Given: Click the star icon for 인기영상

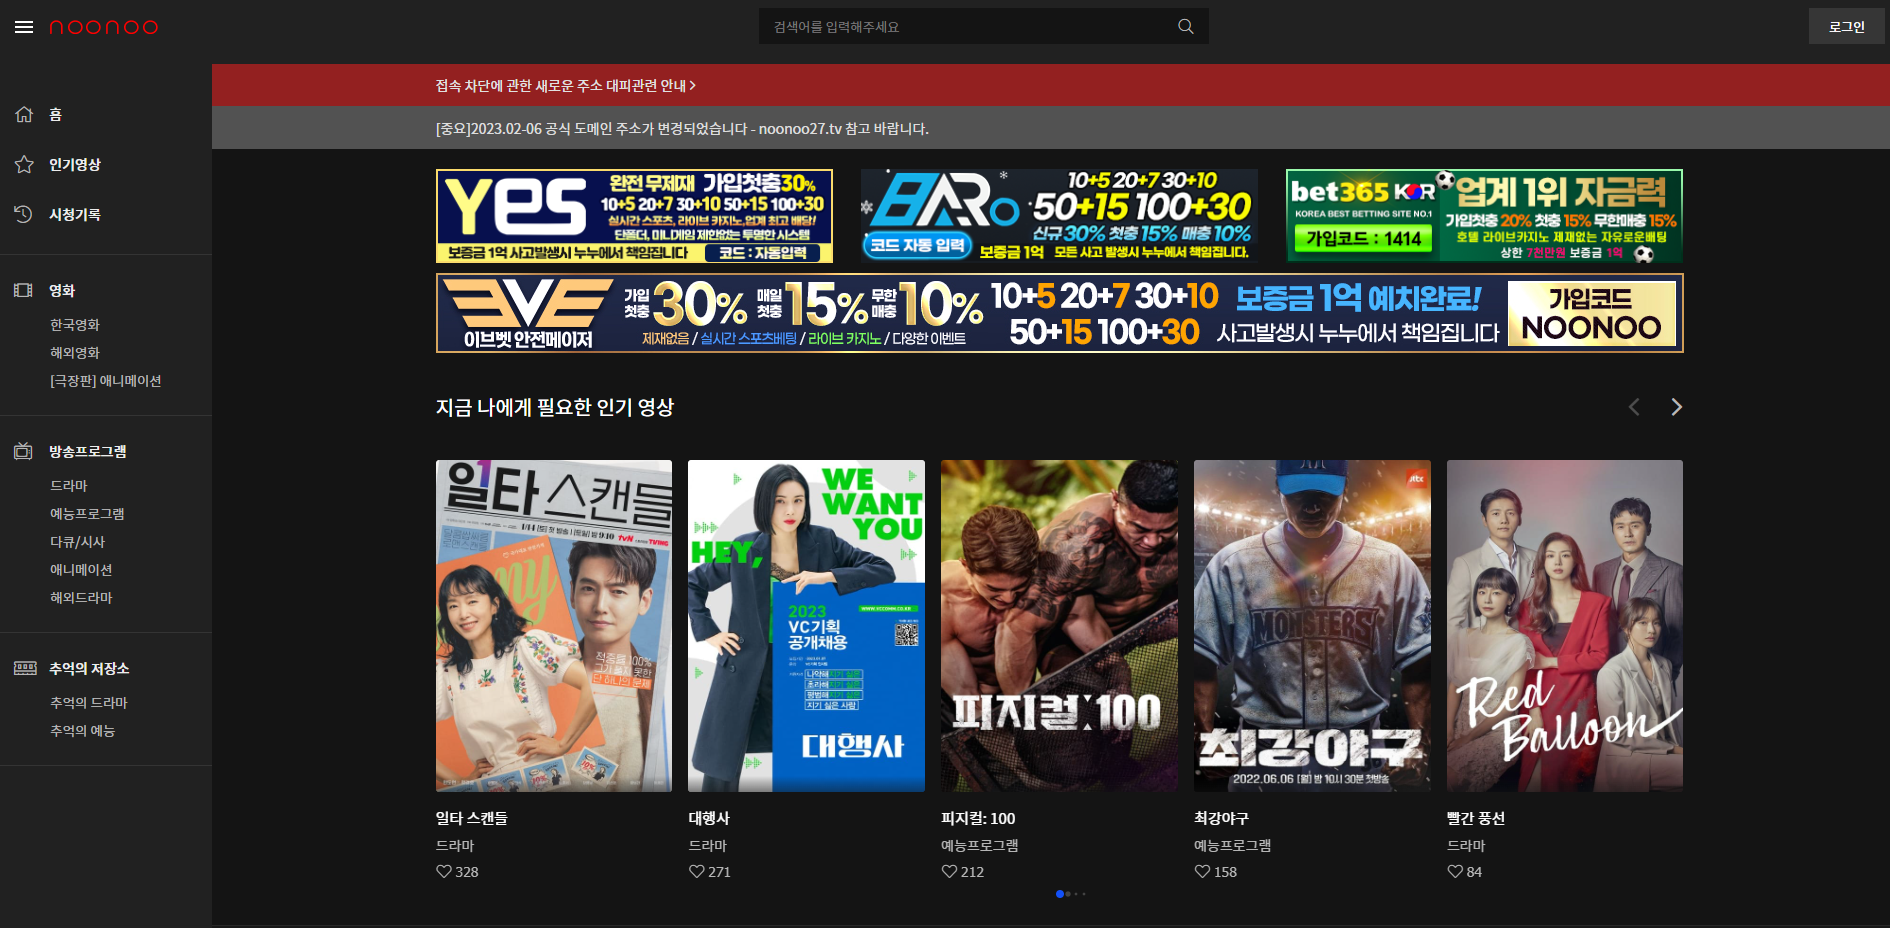Looking at the screenshot, I should [x=24, y=164].
